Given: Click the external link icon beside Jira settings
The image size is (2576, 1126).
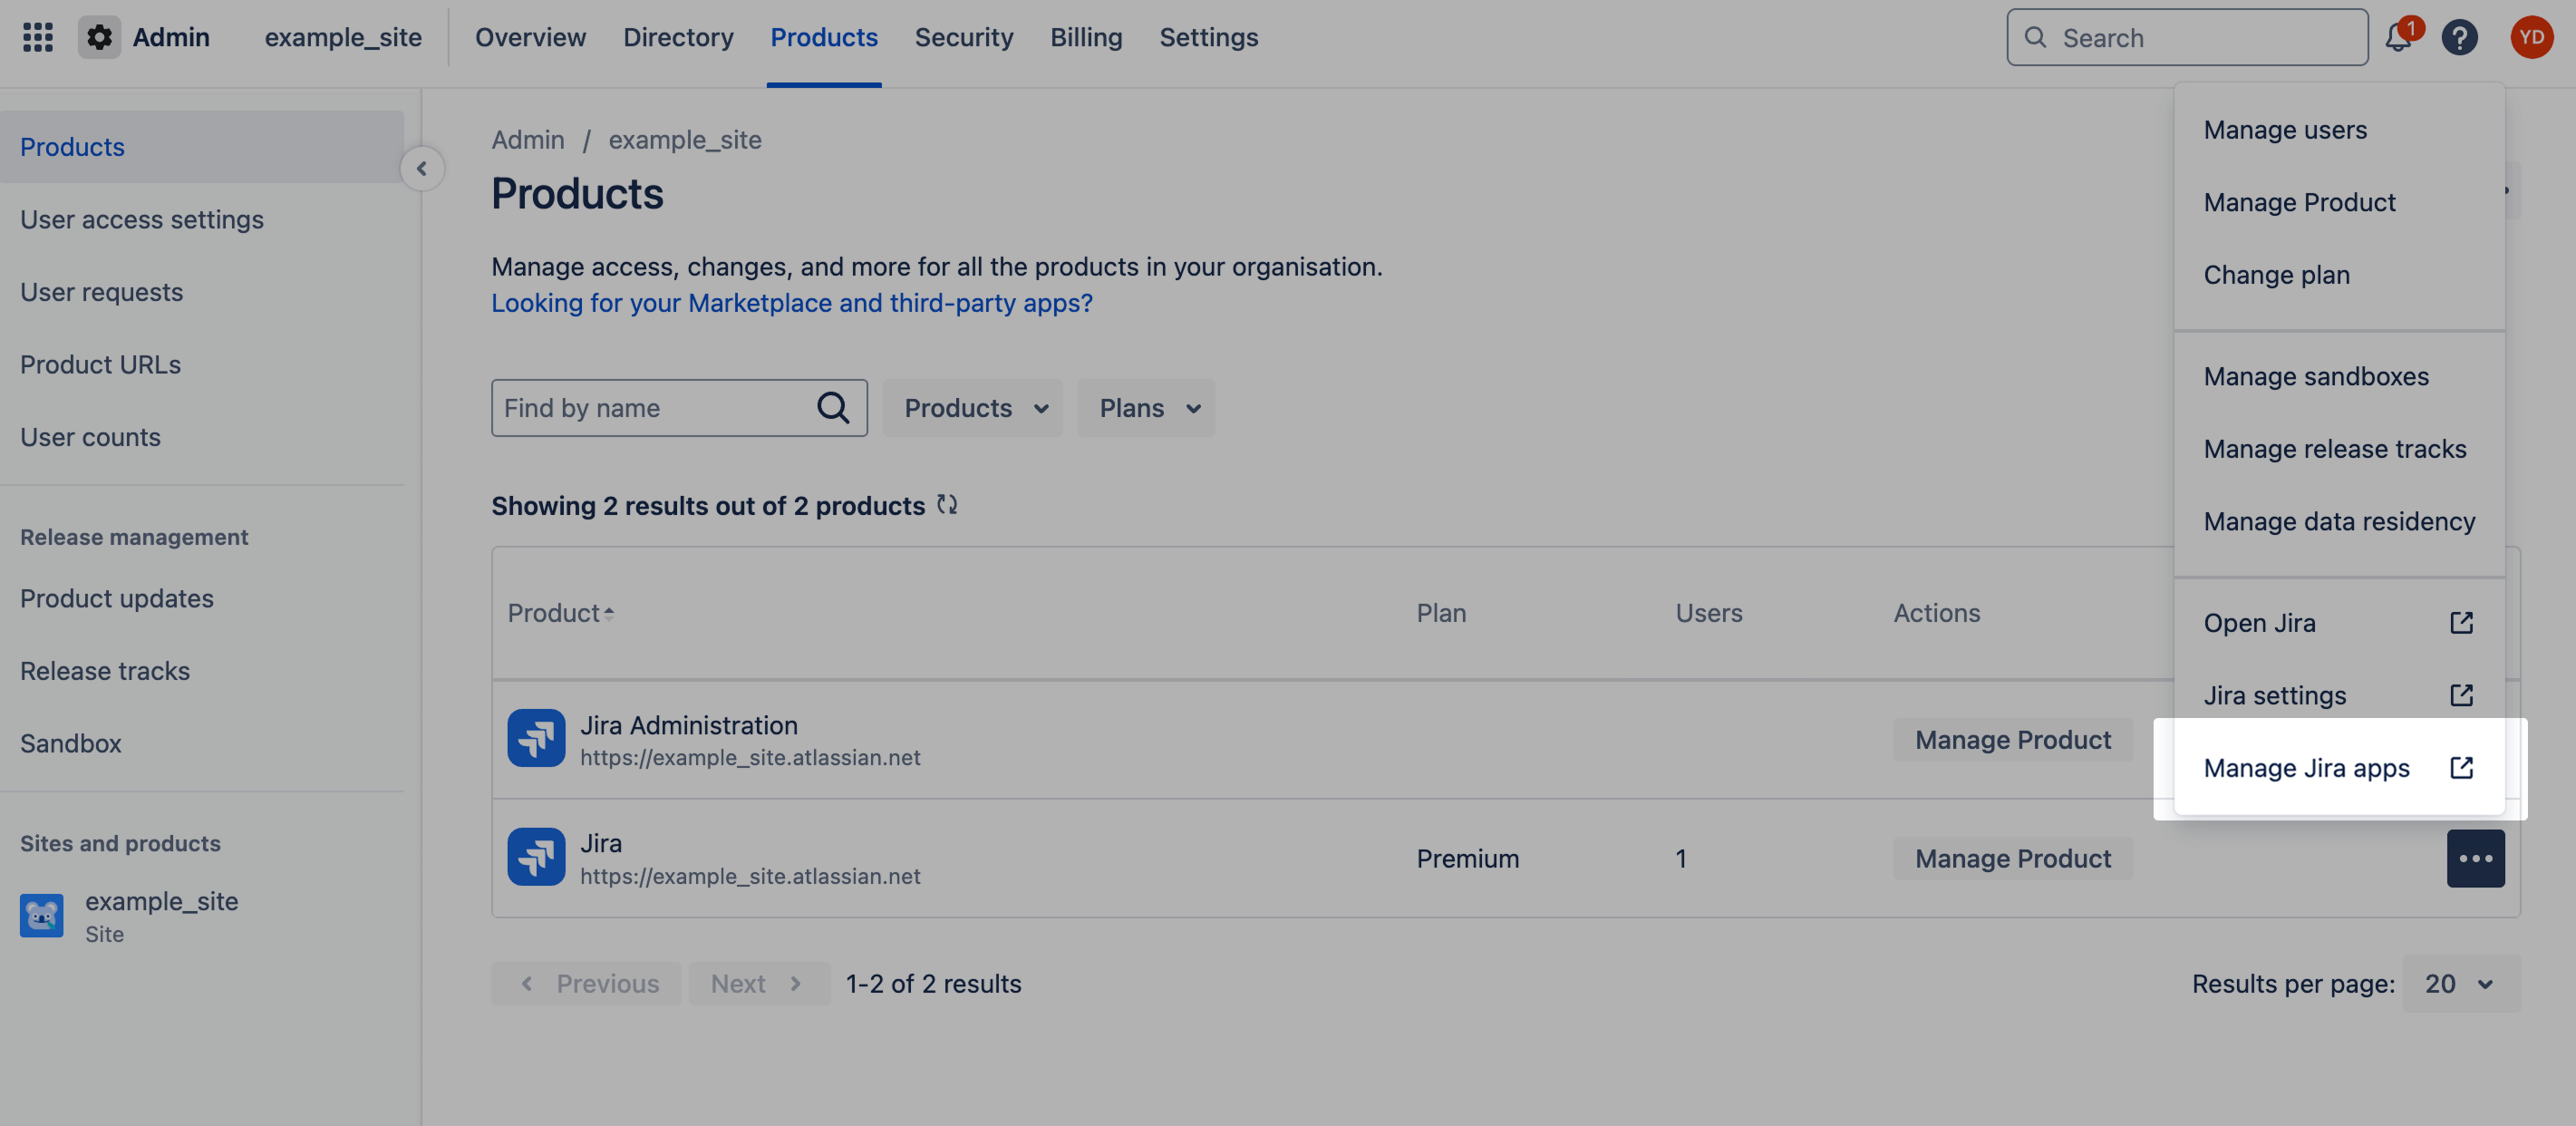Looking at the screenshot, I should tap(2462, 695).
